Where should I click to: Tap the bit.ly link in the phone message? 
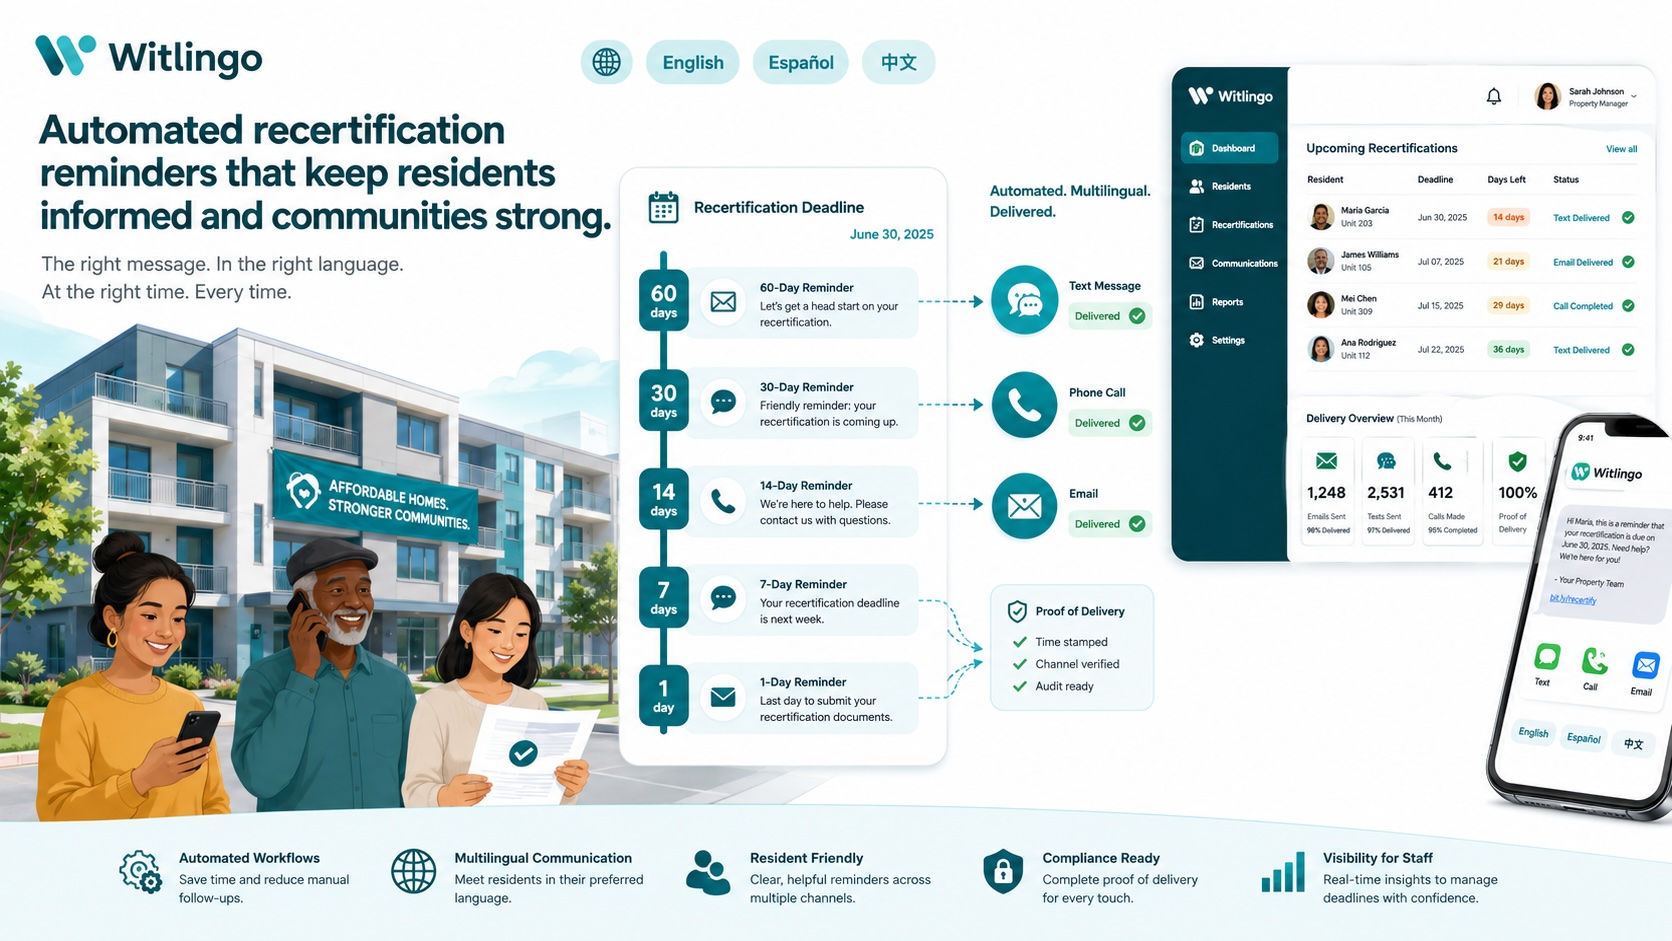(1573, 599)
